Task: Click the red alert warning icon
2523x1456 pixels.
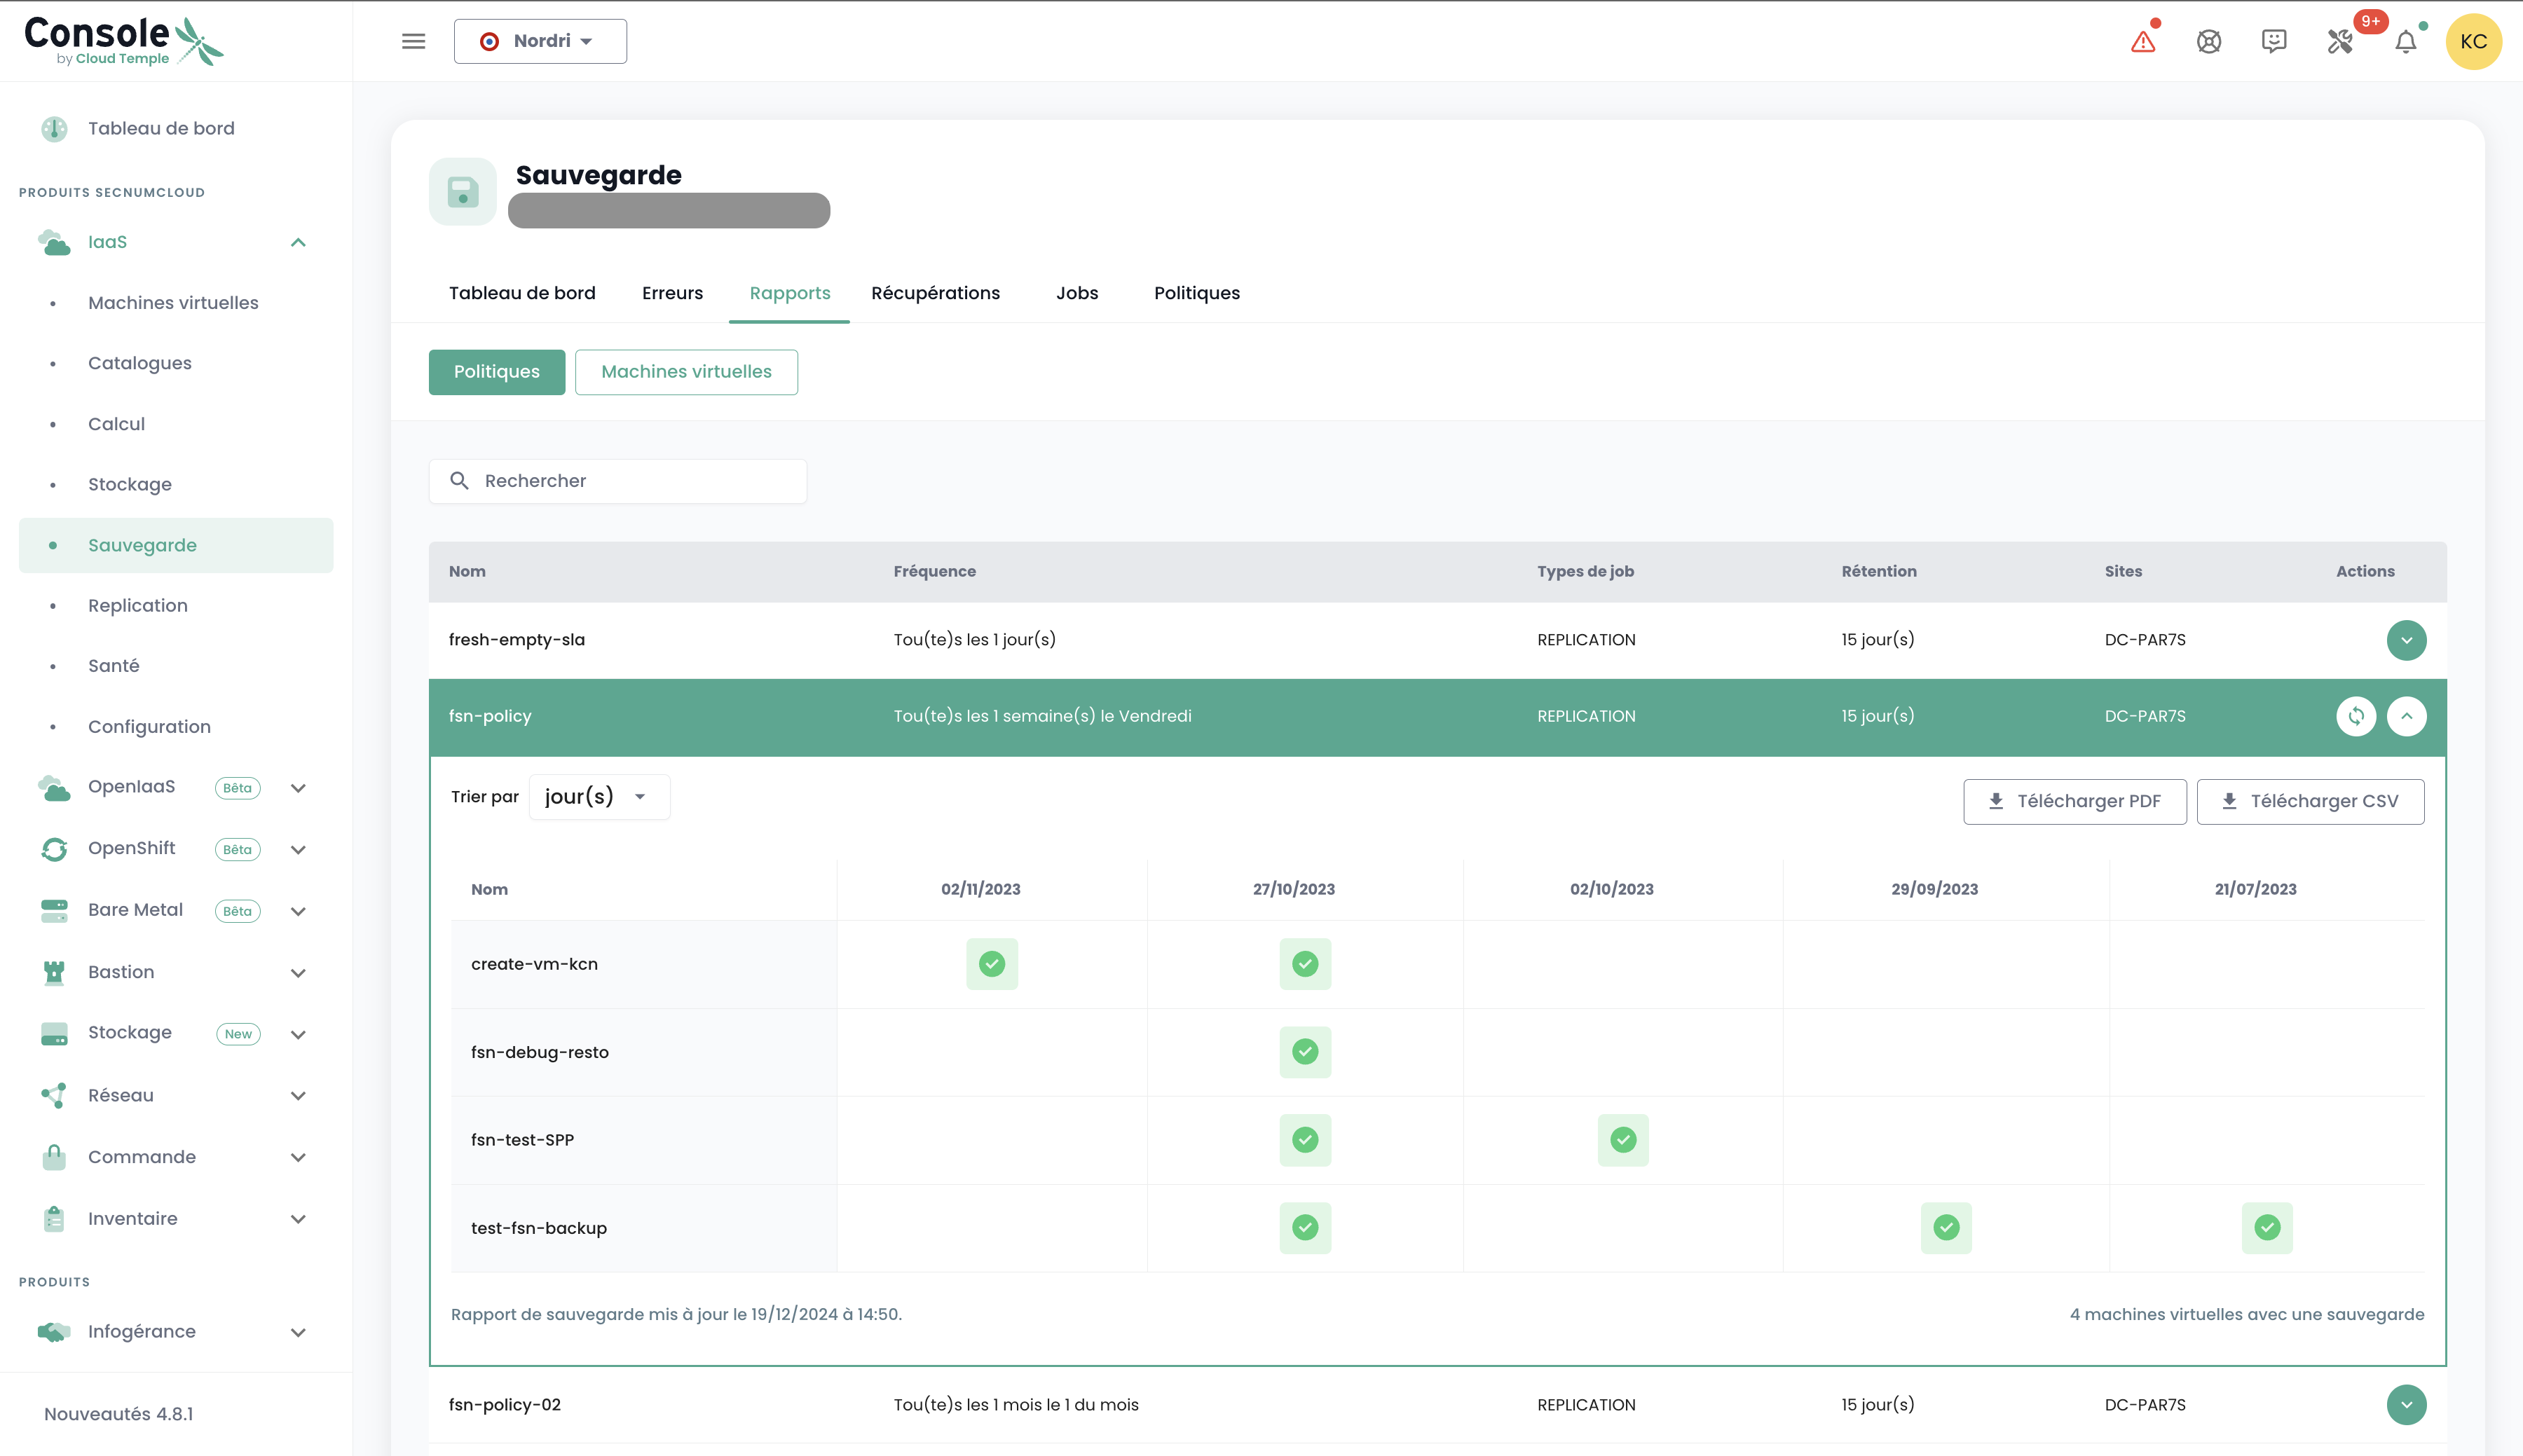Action: click(x=2143, y=42)
